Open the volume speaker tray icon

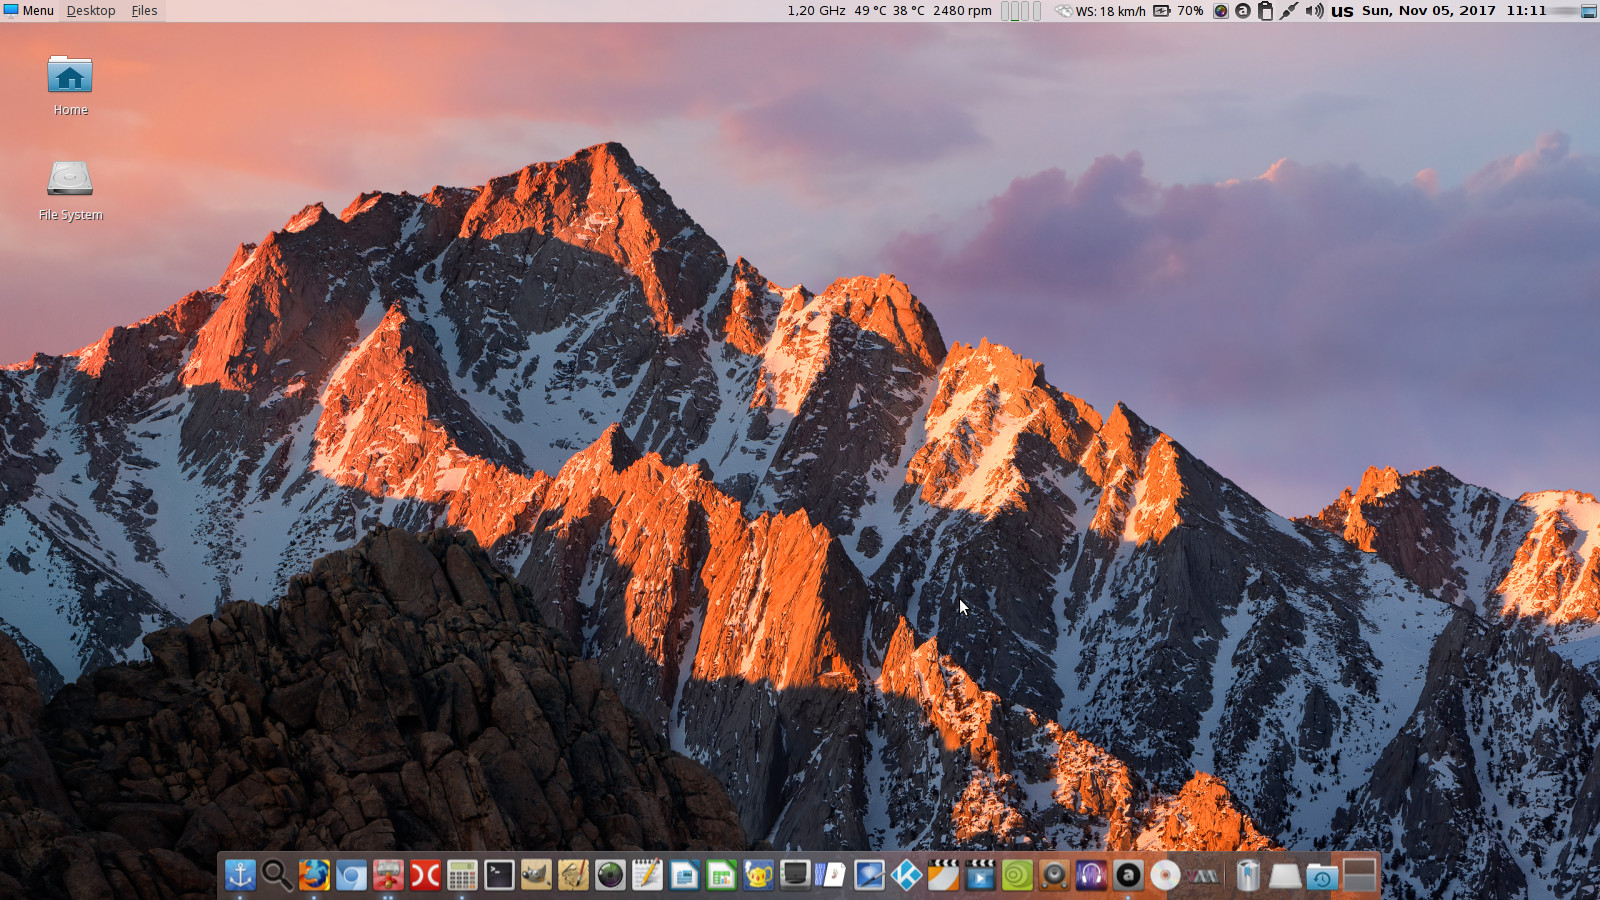click(1314, 11)
